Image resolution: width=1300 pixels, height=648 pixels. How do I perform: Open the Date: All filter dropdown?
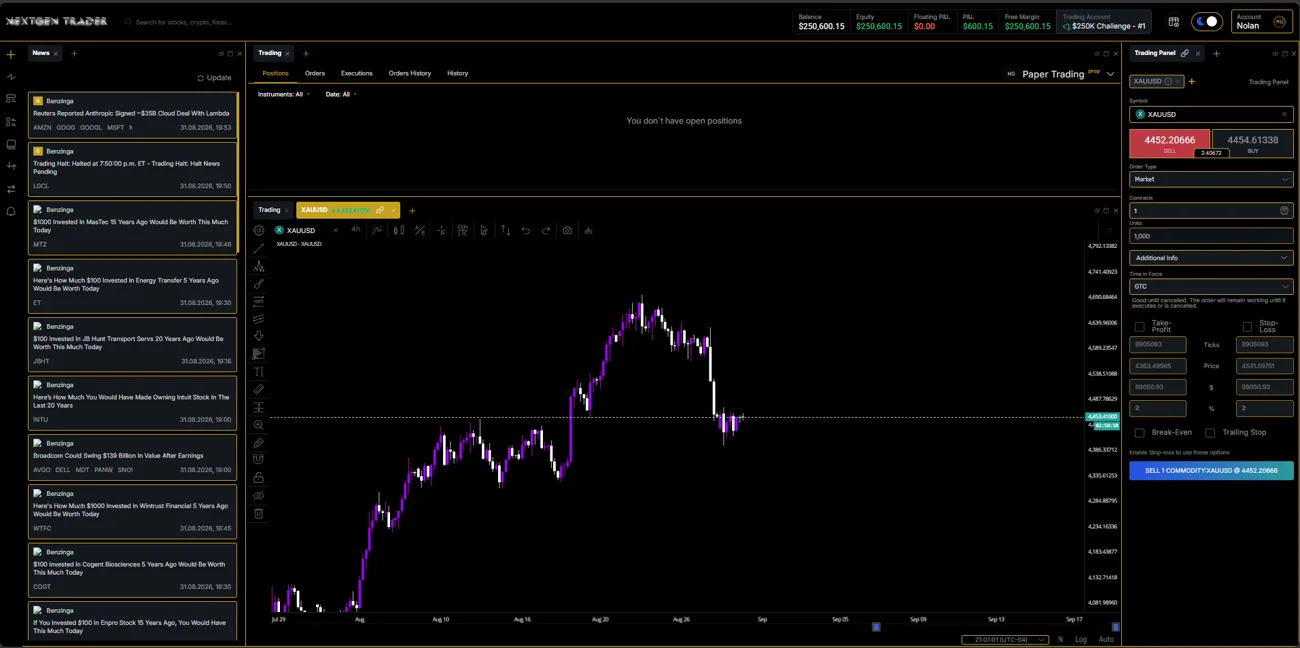tap(341, 94)
